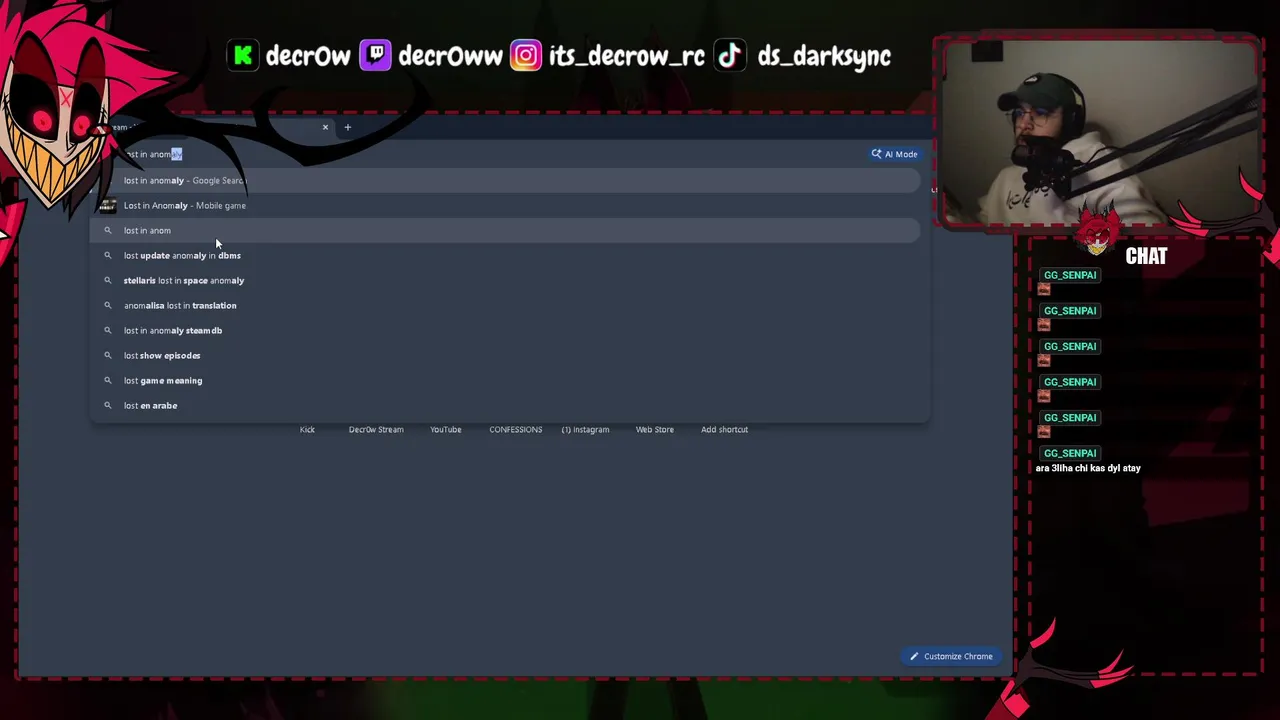Select 'lost in anomaly - Google Search' suggestion
1280x720 pixels.
tap(505, 180)
